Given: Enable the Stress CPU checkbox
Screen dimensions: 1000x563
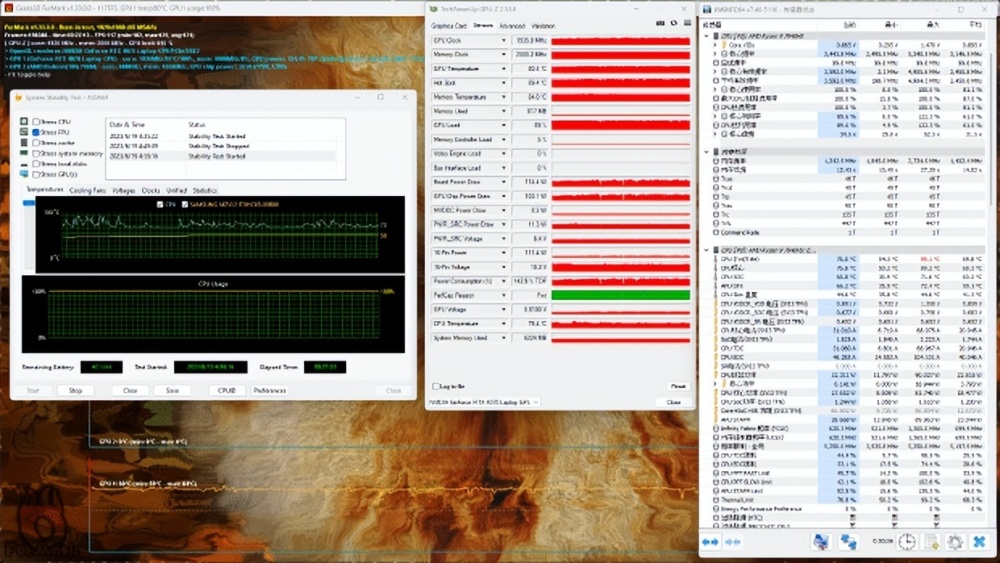Looking at the screenshot, I should [36, 121].
